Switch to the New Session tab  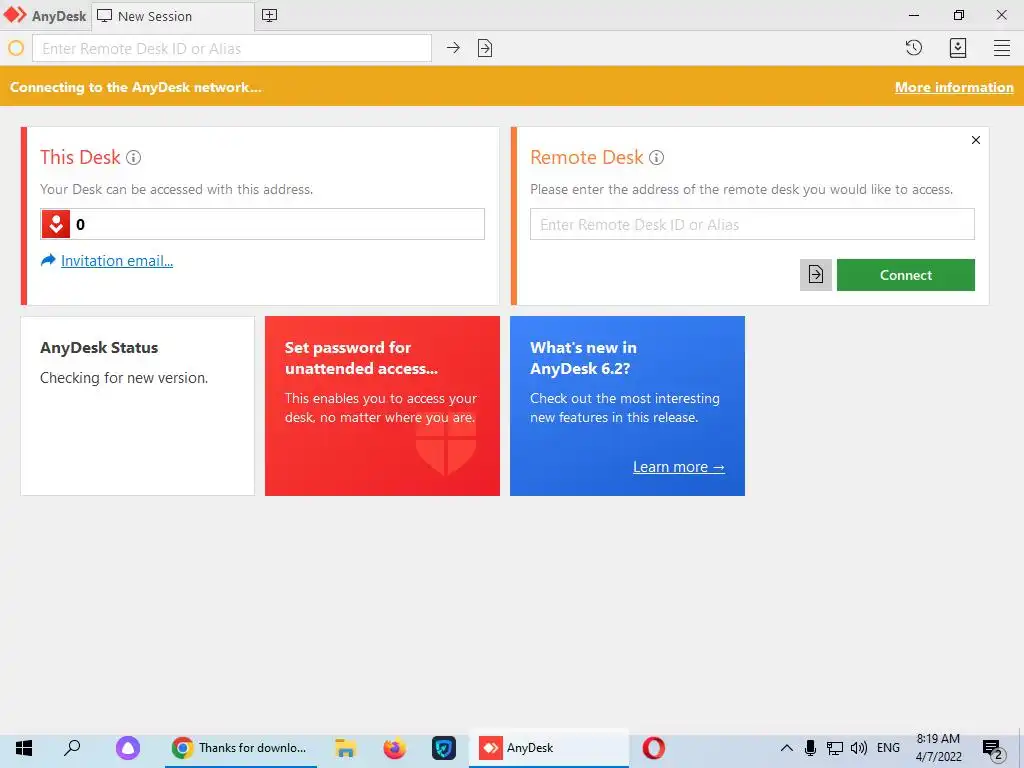[173, 16]
